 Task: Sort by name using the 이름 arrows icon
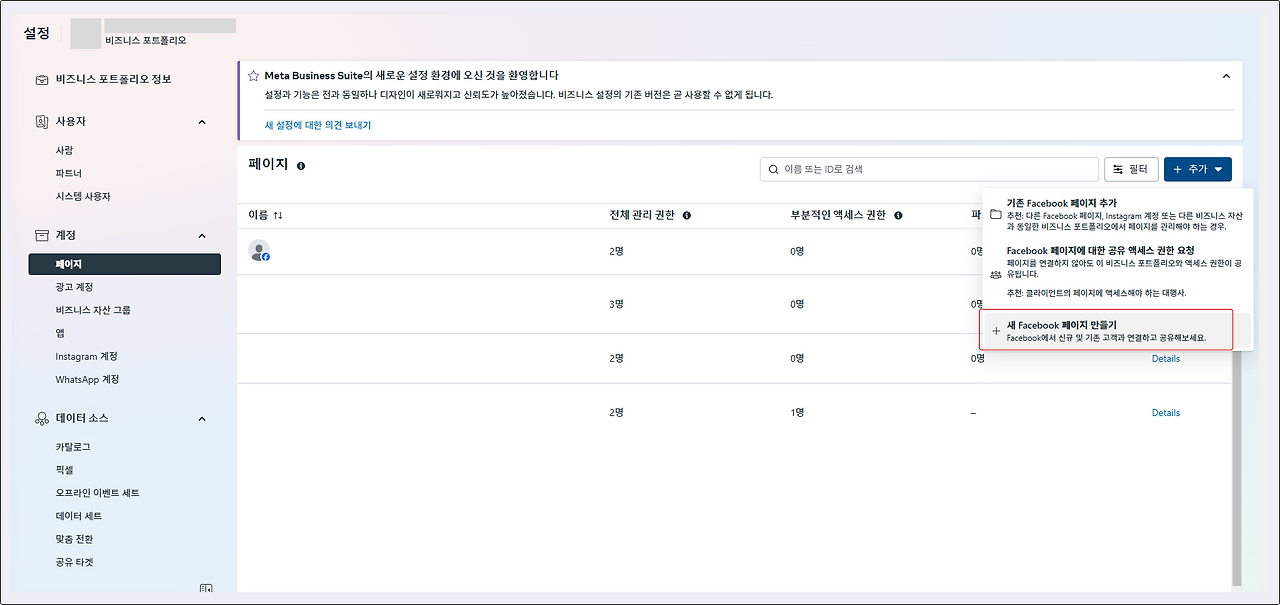click(278, 215)
